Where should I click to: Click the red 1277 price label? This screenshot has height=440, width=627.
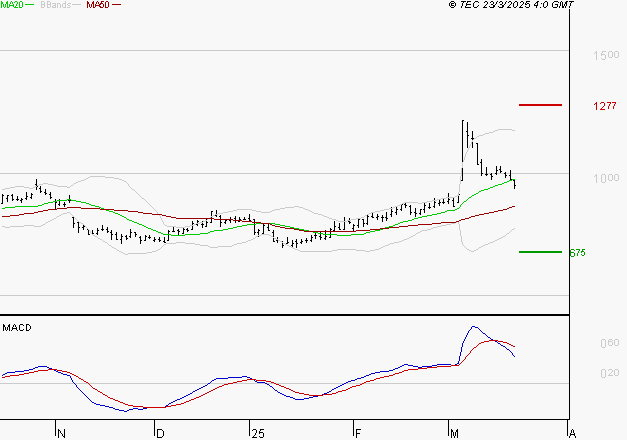click(605, 106)
